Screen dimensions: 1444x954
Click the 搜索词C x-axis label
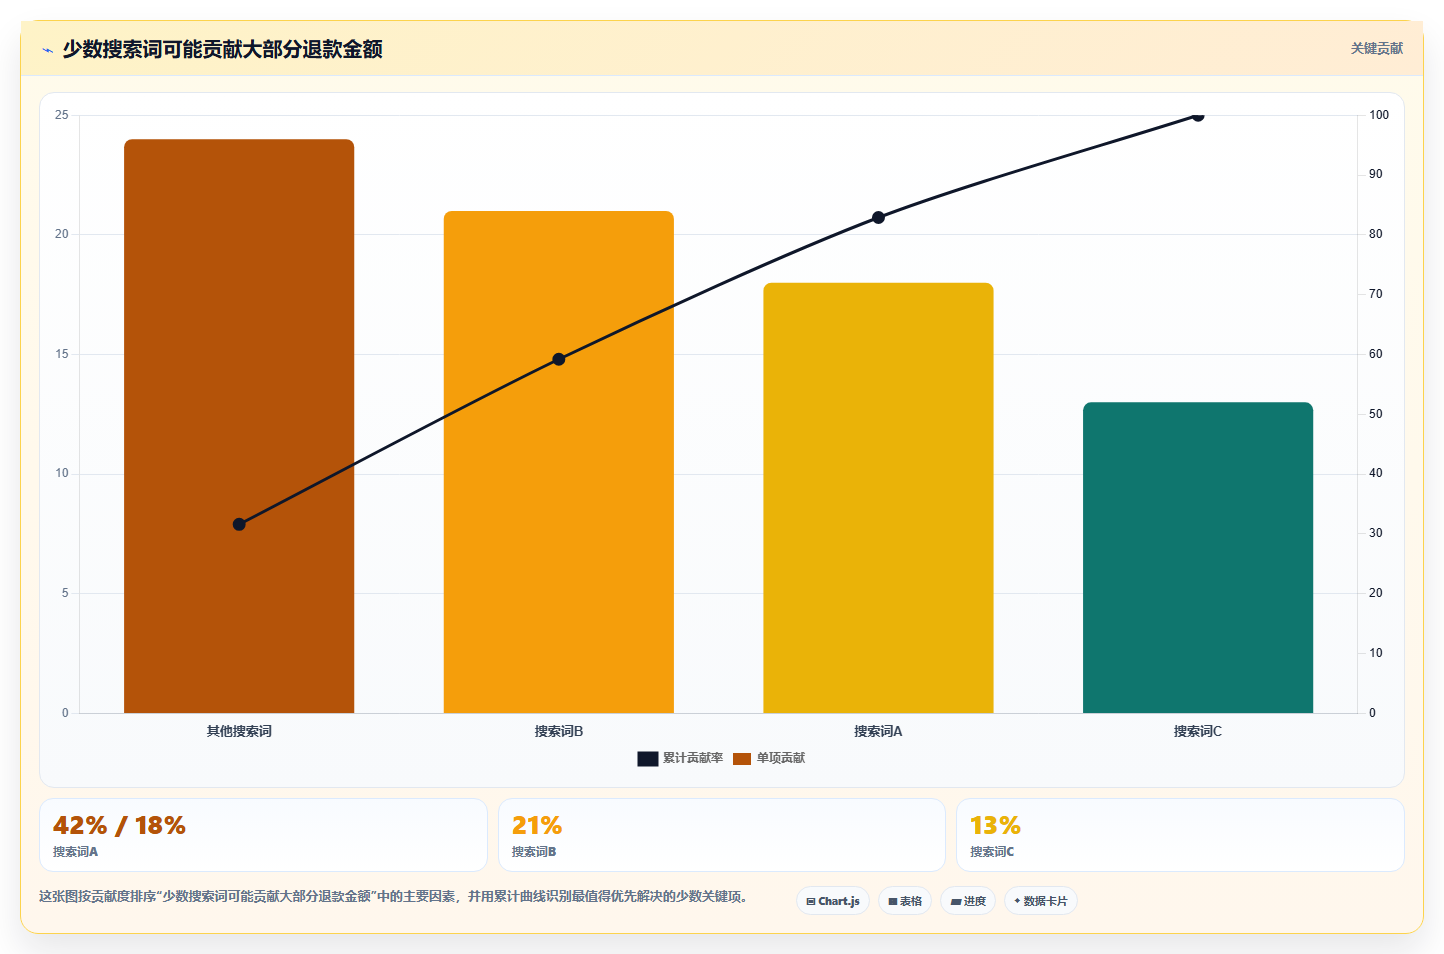click(1198, 731)
